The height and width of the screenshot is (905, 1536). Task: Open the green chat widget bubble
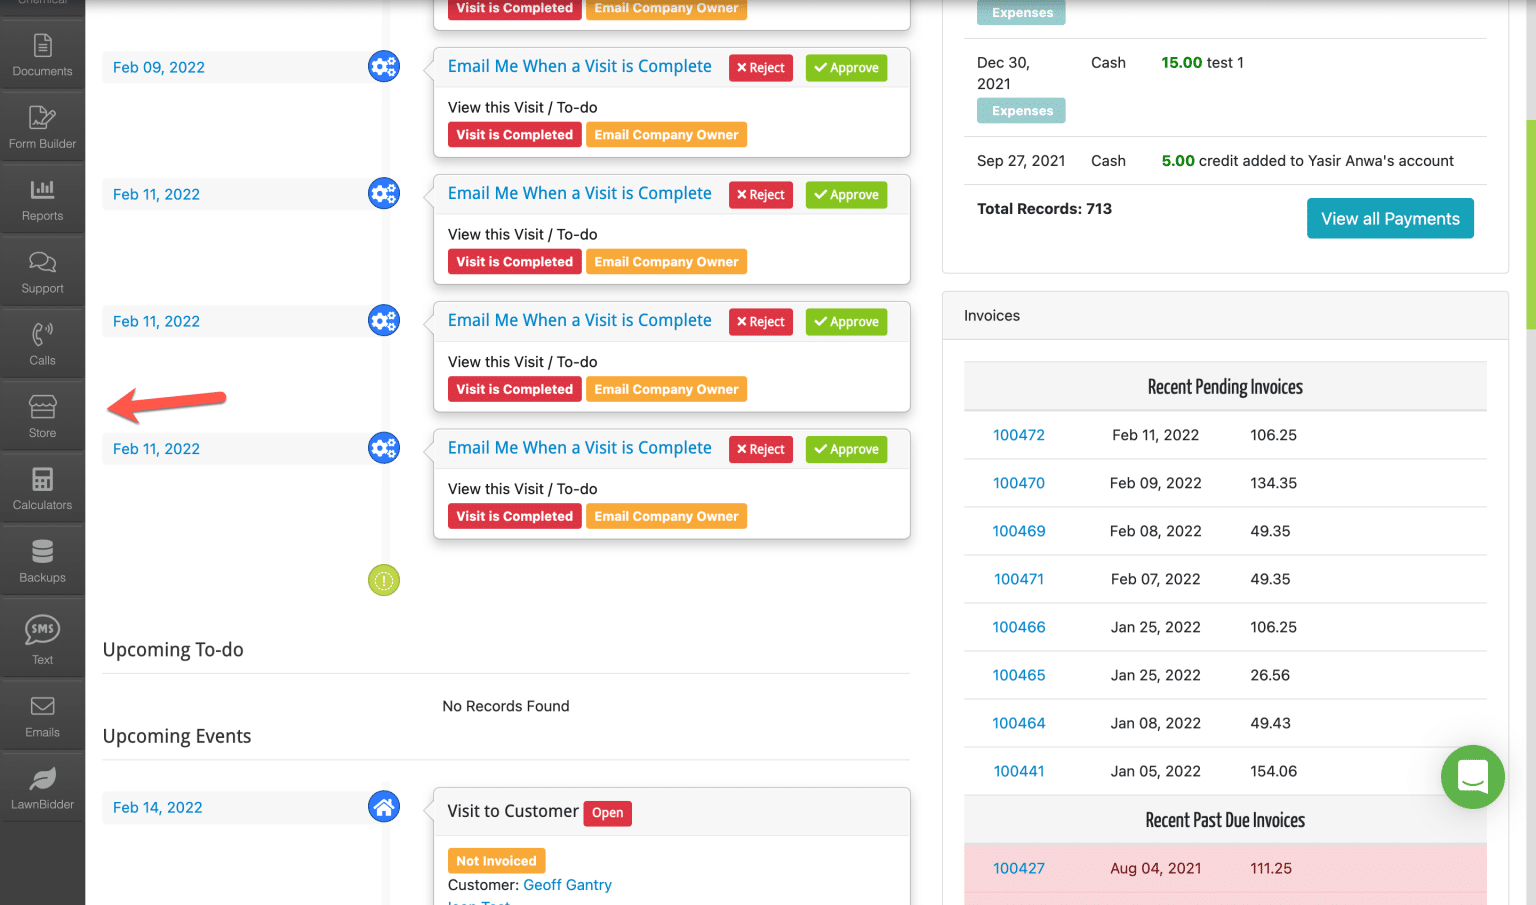1473,777
